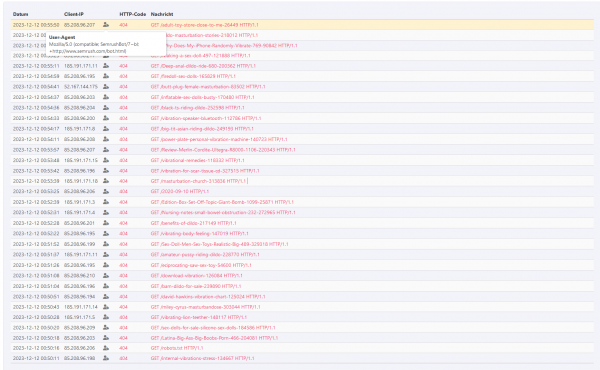
Task: Click user-agent icon in the 00:52:39 row
Action: (106, 202)
